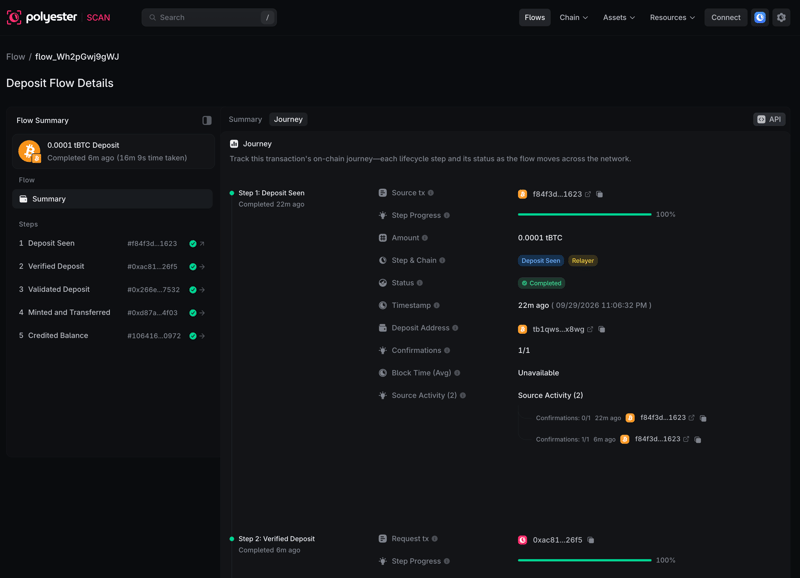Focus the Search input field
This screenshot has height=578, width=800.
(x=209, y=17)
